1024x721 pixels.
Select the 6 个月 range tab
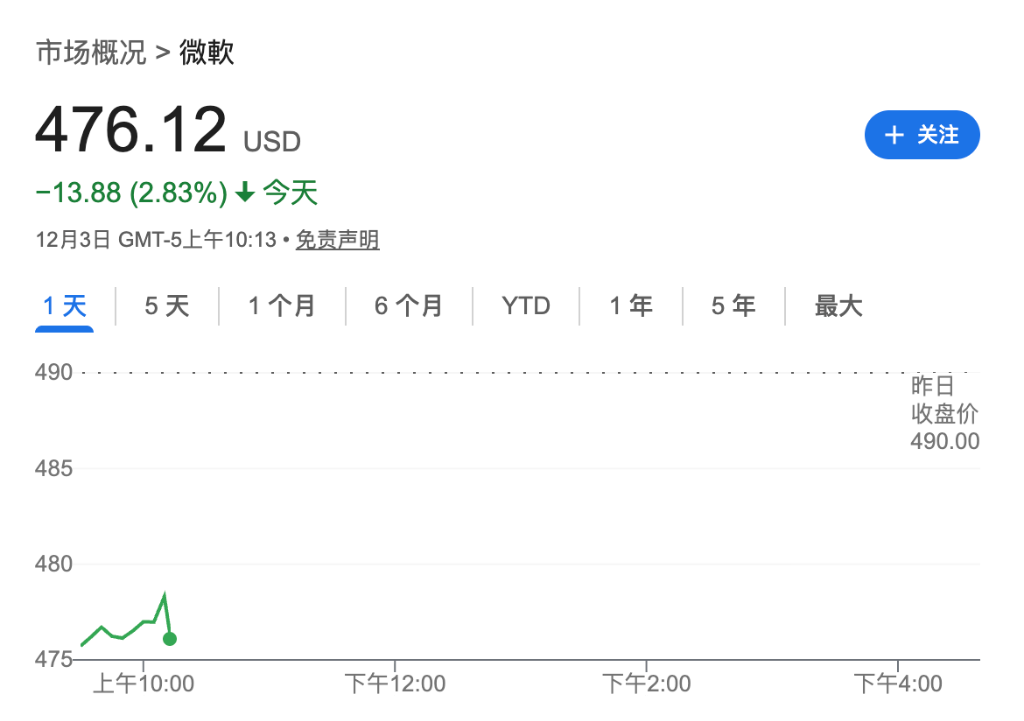click(x=408, y=306)
